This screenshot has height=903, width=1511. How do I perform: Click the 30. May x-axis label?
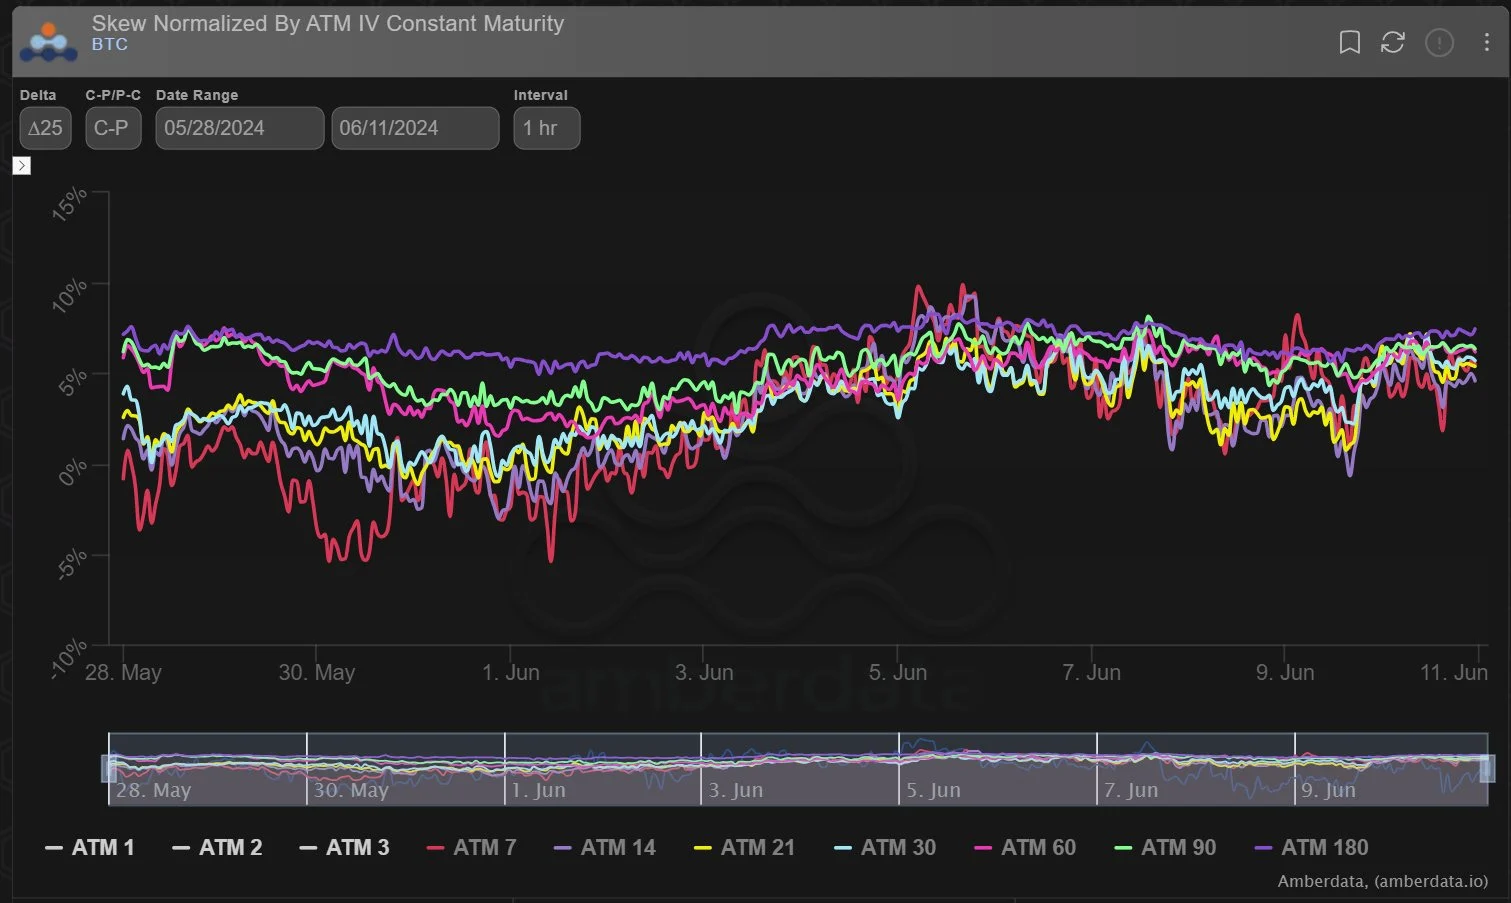317,672
